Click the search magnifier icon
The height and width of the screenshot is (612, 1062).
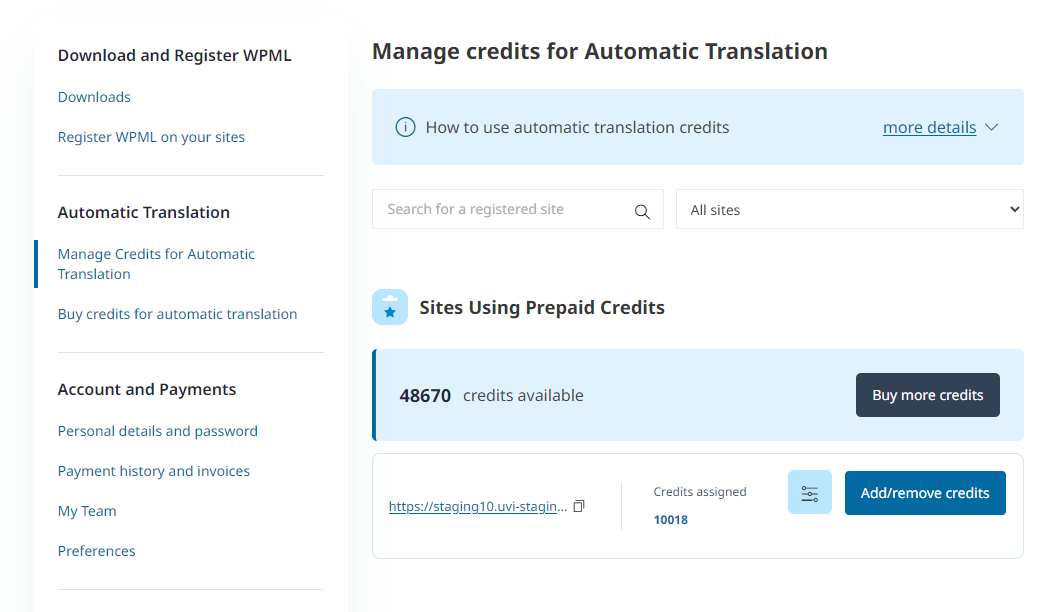coord(642,211)
